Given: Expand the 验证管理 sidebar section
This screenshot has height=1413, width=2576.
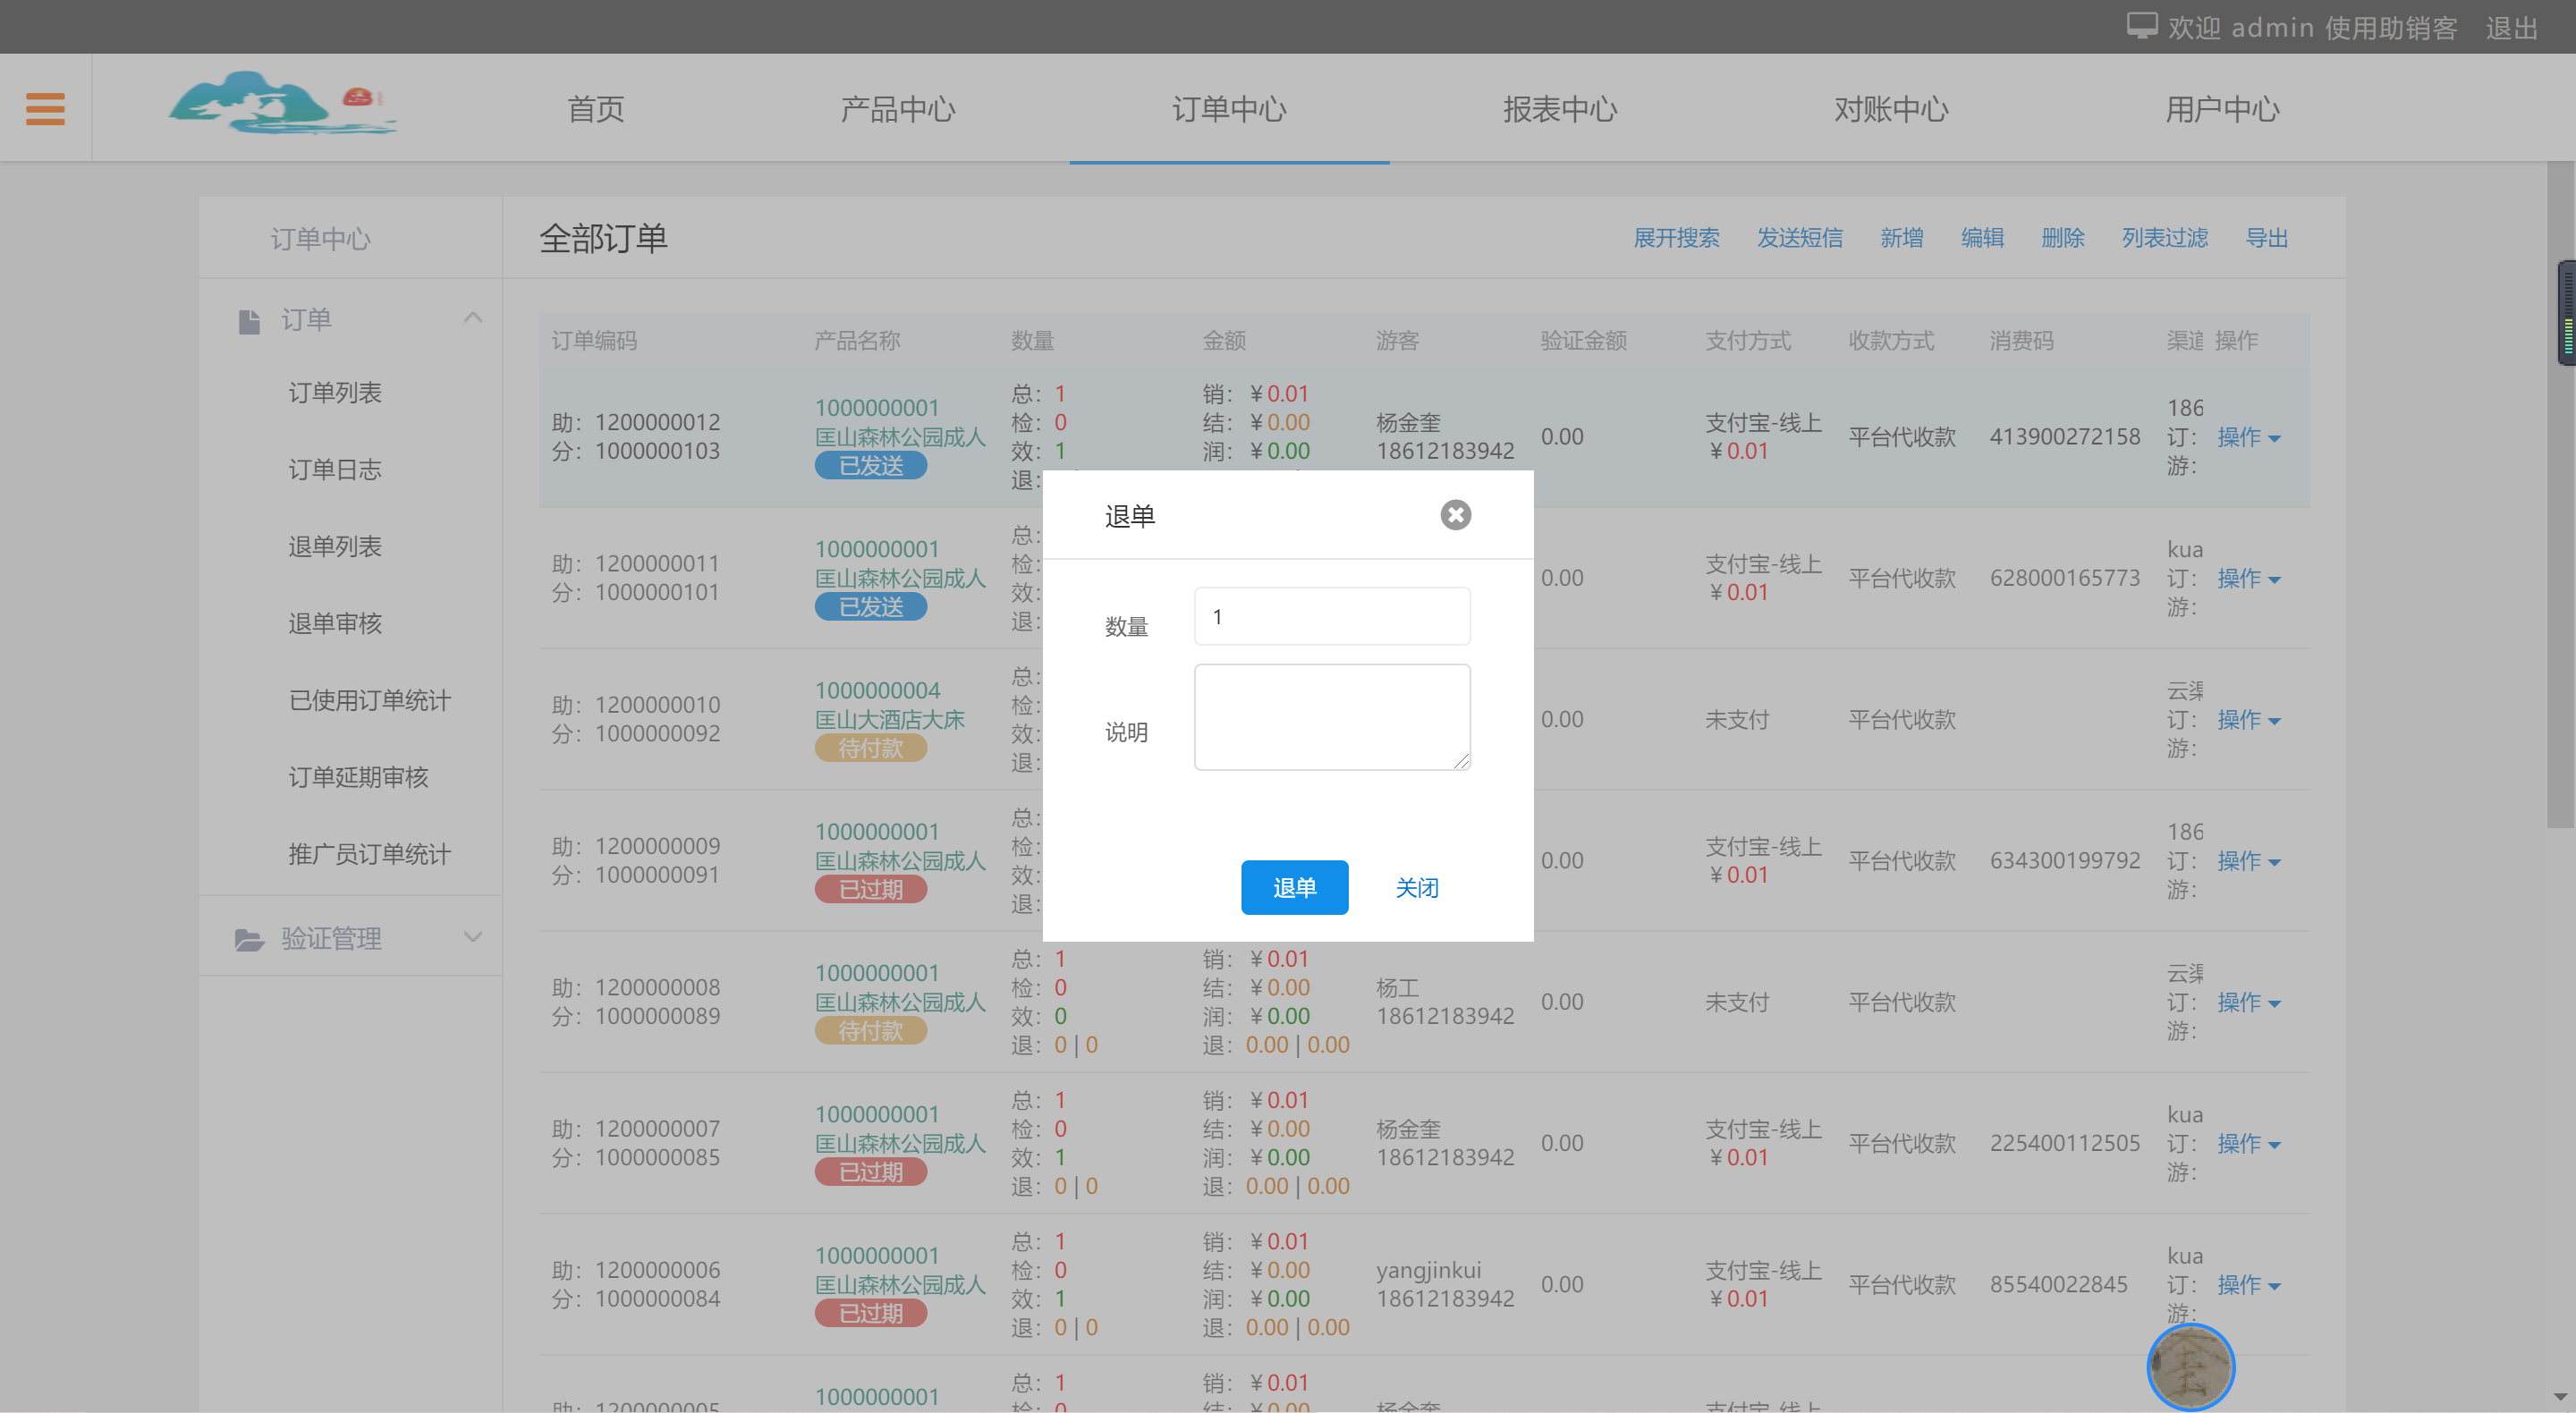Looking at the screenshot, I should pos(471,936).
